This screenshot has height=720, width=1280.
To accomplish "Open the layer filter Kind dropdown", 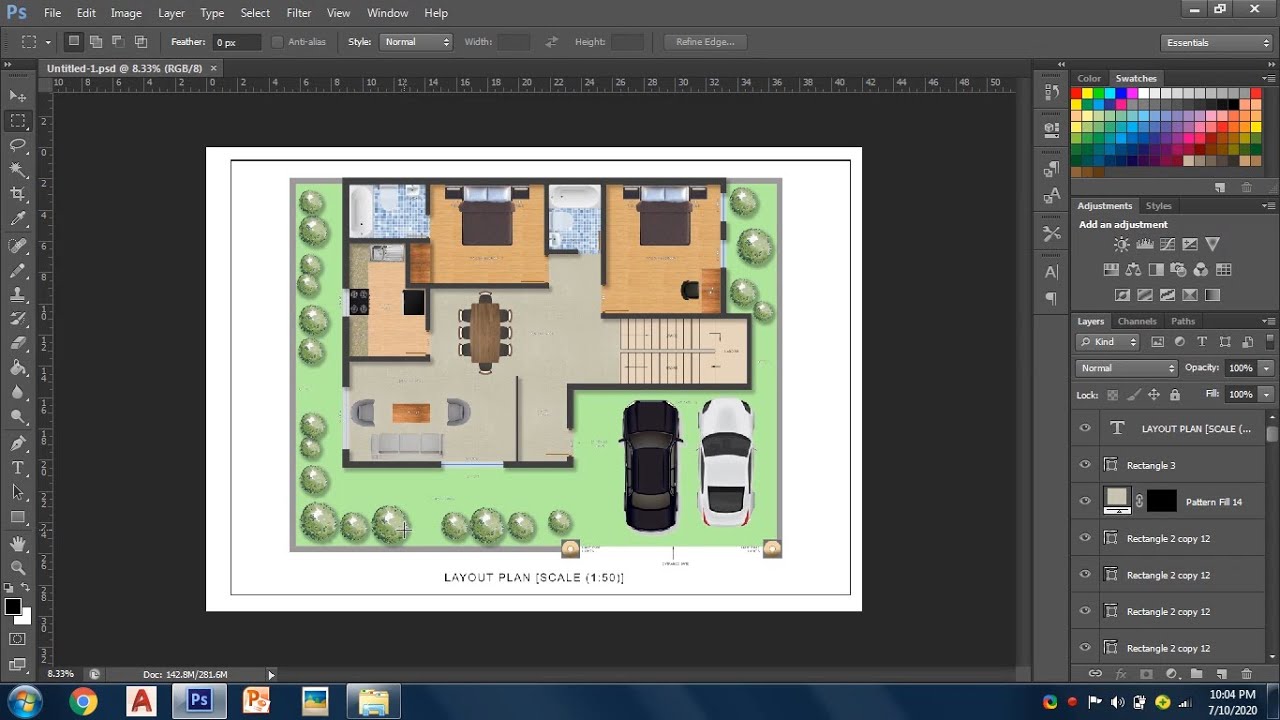I will (x=1109, y=342).
